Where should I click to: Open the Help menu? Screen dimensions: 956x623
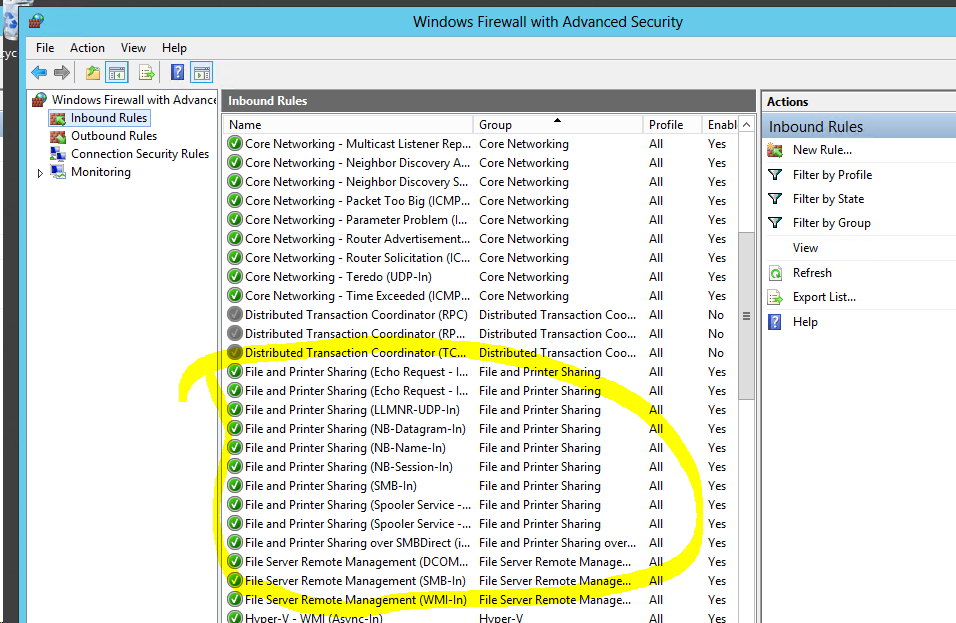pyautogui.click(x=174, y=48)
